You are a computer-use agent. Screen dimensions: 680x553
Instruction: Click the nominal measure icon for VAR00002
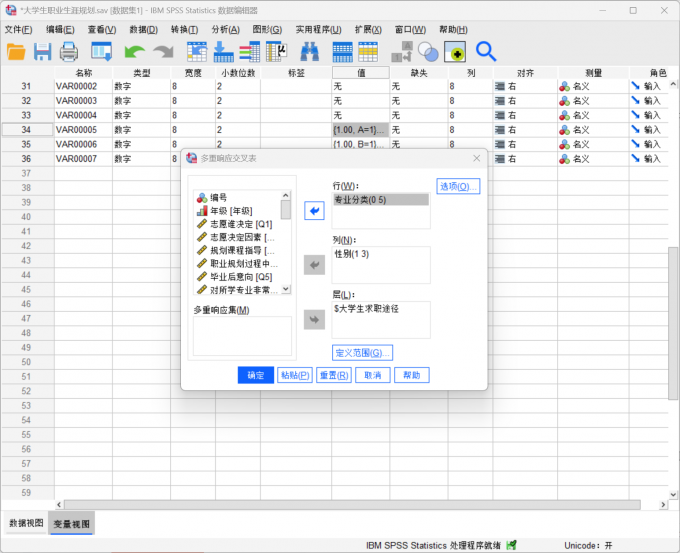pos(564,87)
